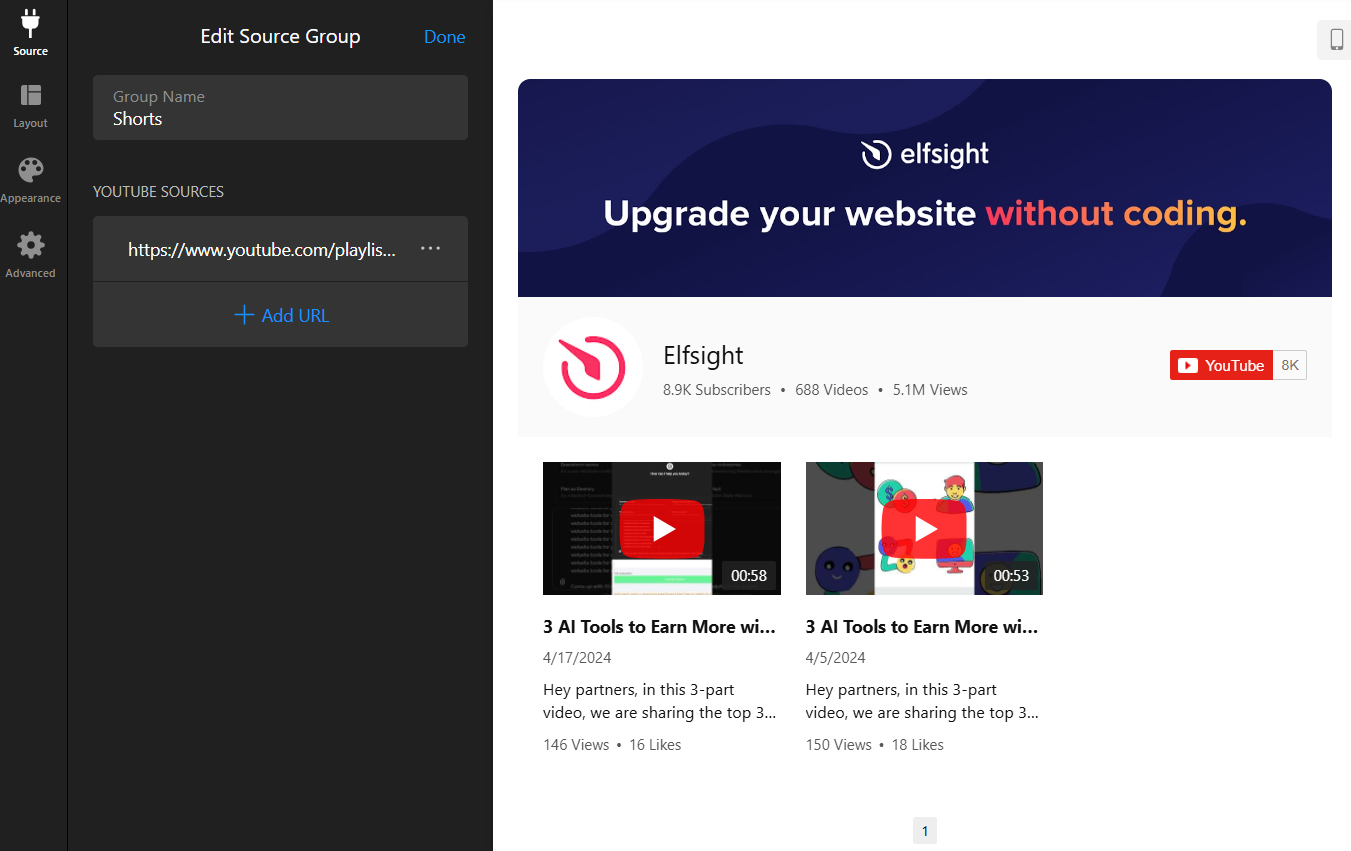
Task: Click the Edit Source Group title
Action: pyautogui.click(x=280, y=37)
